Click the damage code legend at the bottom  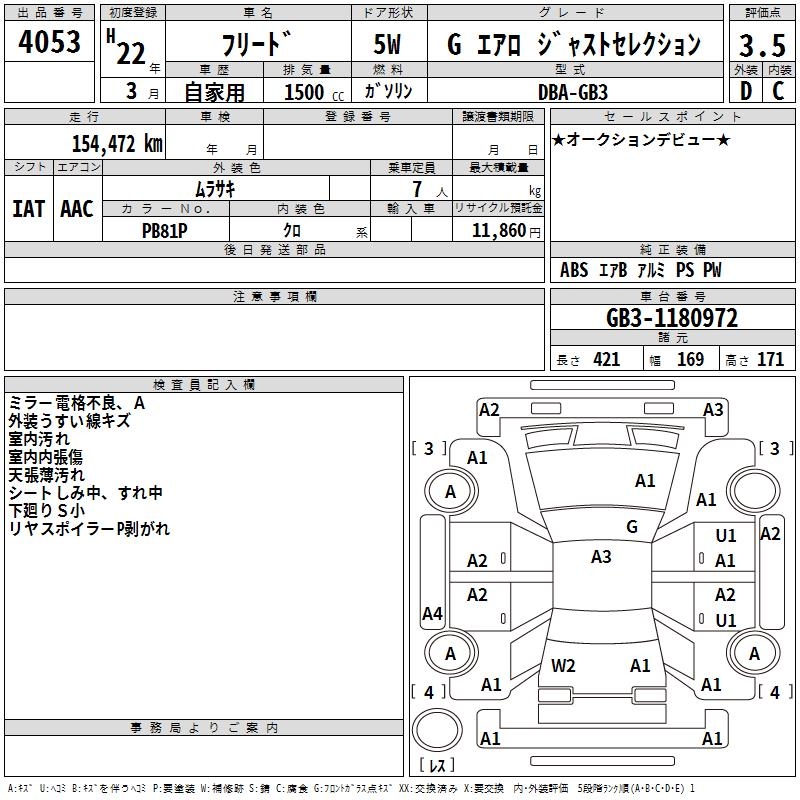(x=351, y=789)
